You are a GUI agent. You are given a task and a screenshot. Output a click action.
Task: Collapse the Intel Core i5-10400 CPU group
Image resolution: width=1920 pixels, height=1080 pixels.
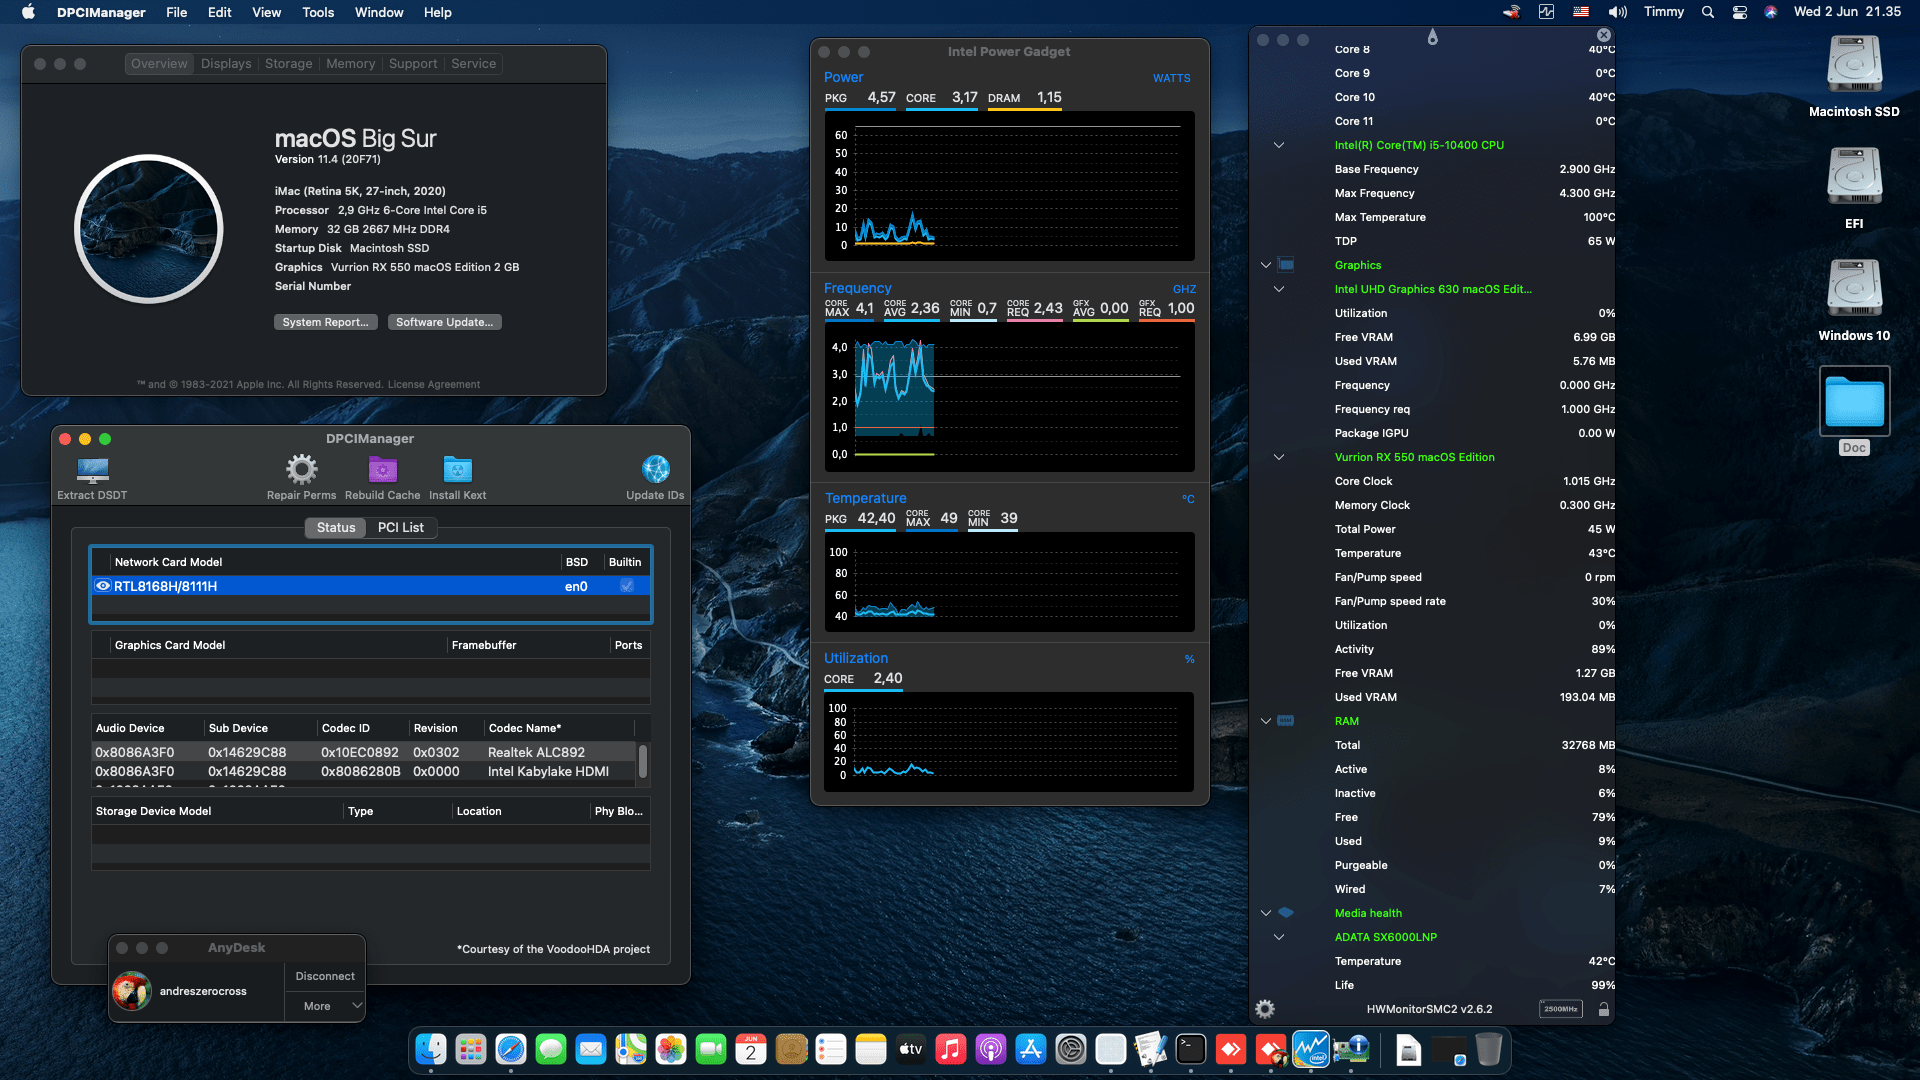[x=1279, y=145]
